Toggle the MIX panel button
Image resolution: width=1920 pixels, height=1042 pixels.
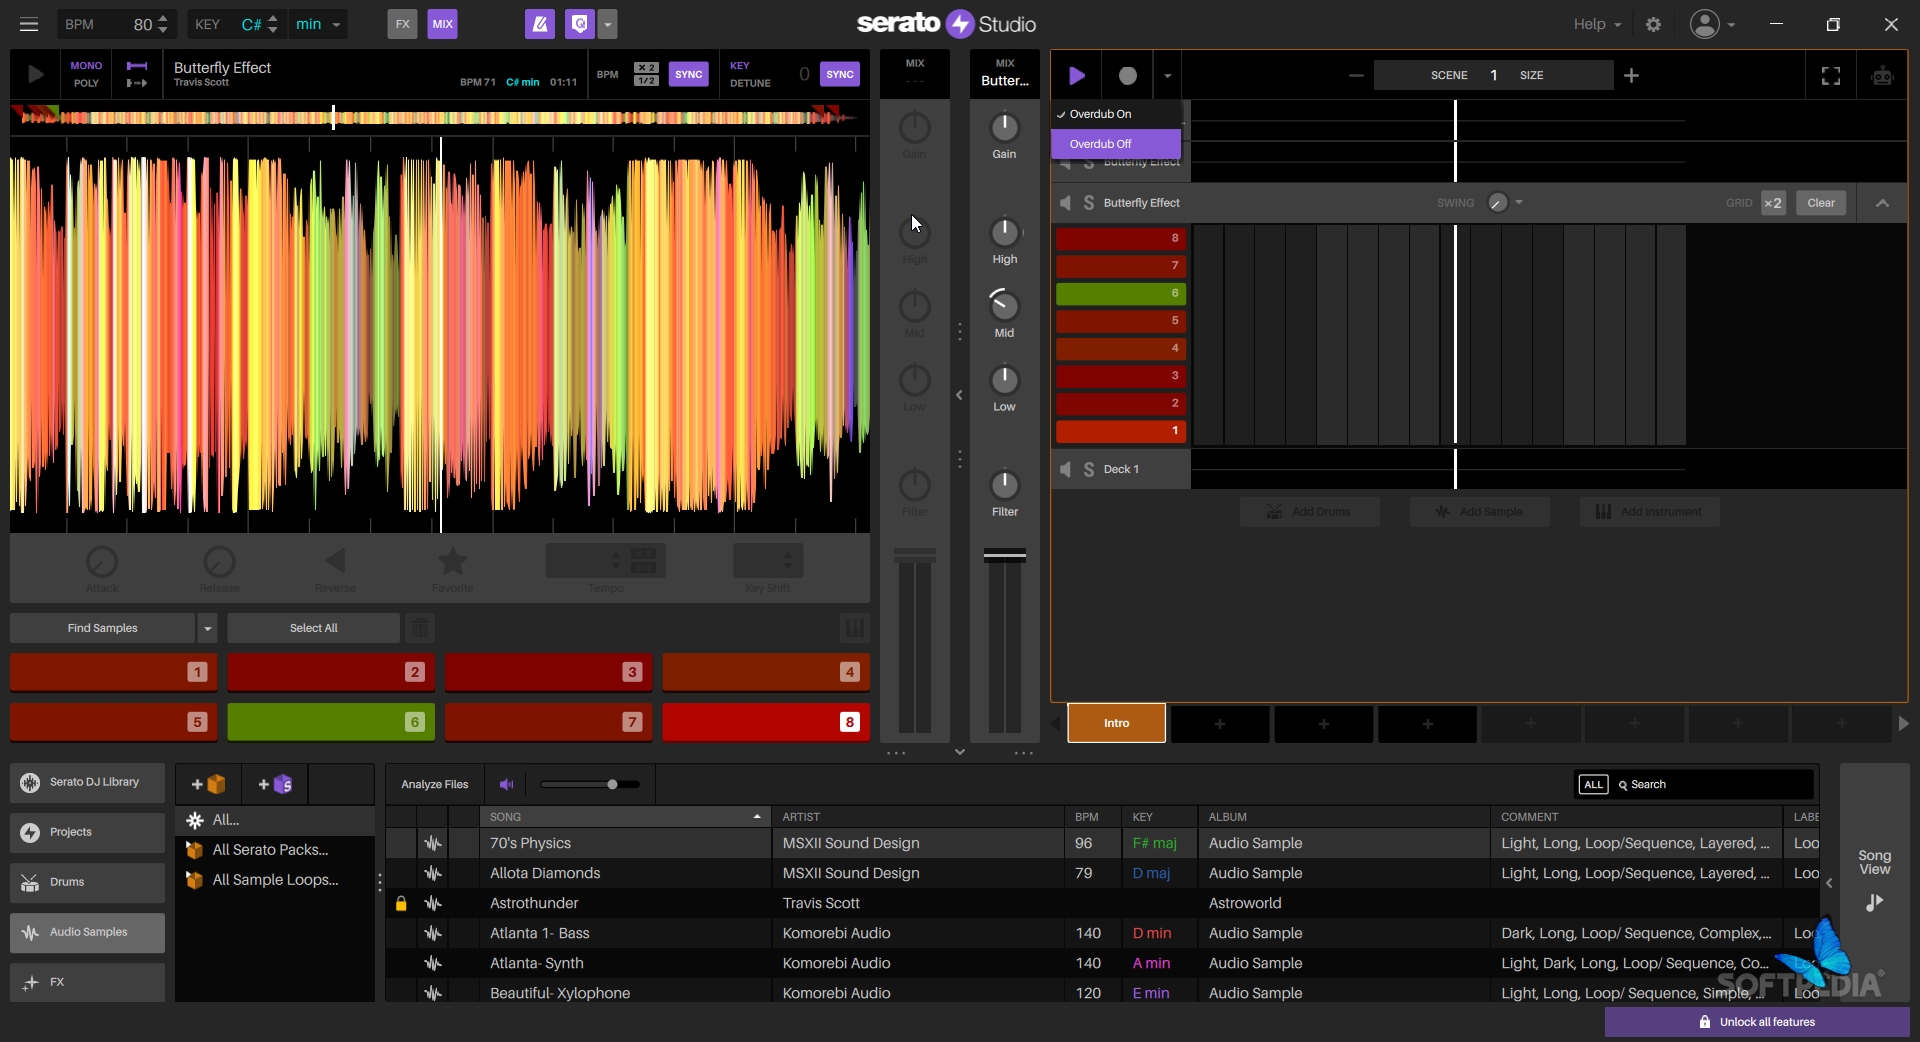tap(442, 24)
